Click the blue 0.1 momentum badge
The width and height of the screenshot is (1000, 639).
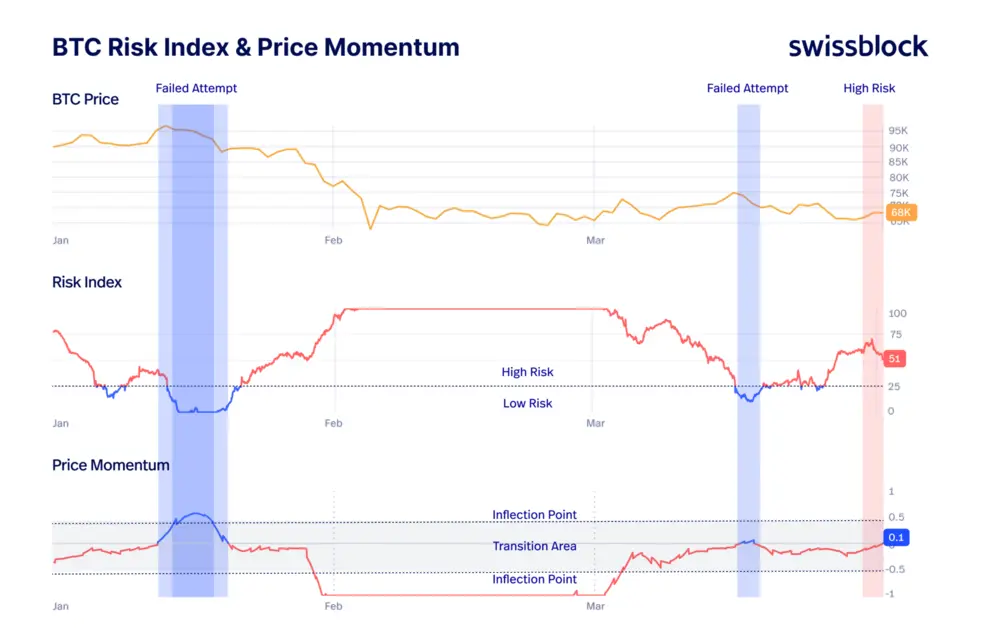coord(896,538)
